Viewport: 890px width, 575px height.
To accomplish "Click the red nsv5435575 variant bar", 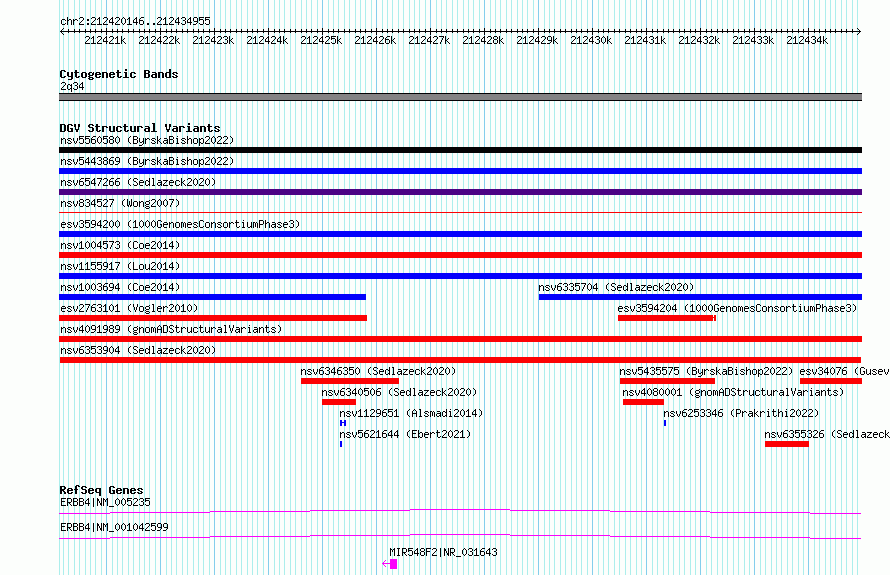I will pos(668,381).
